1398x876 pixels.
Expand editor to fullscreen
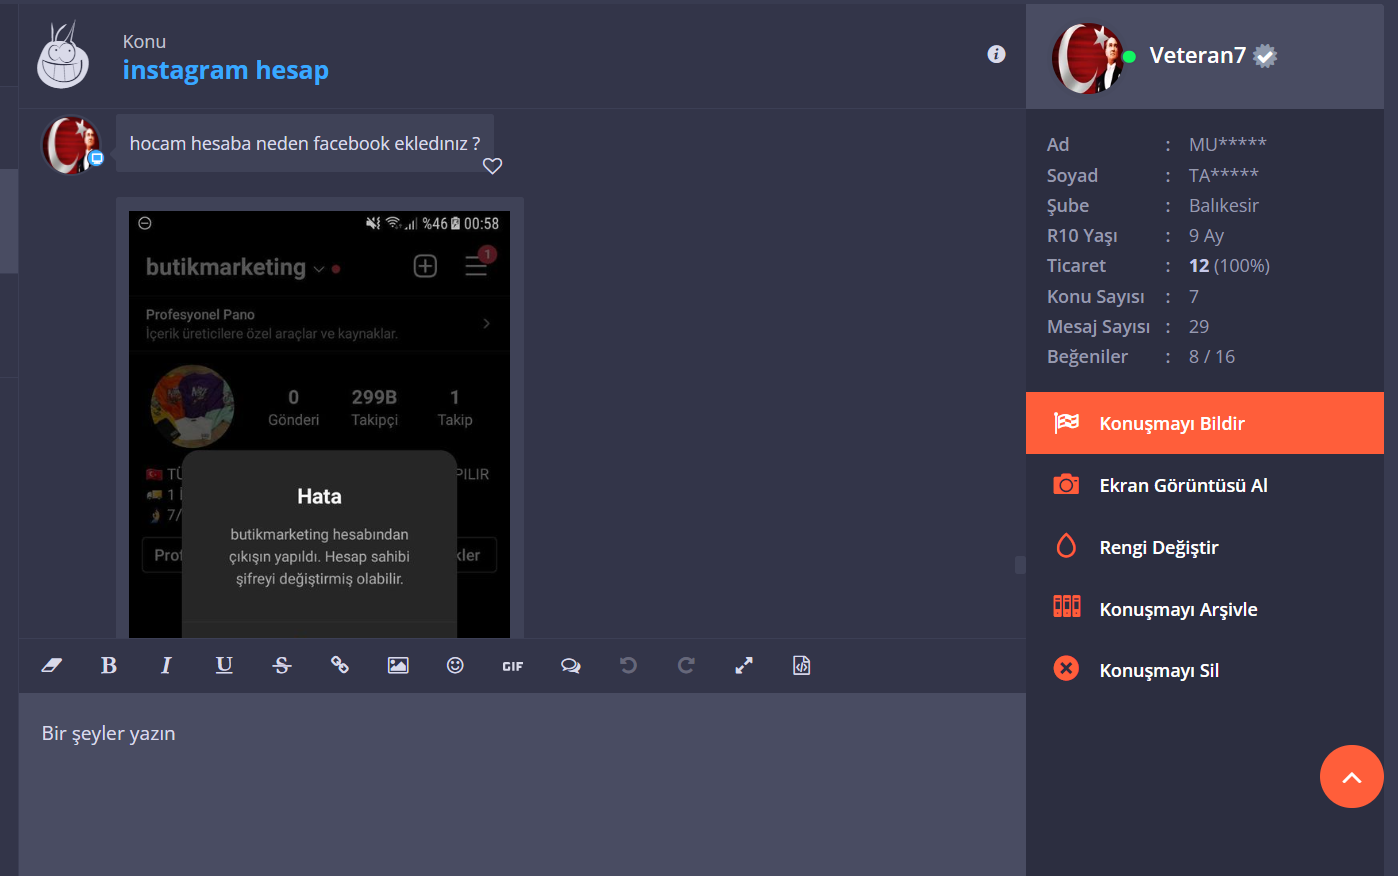pos(744,666)
